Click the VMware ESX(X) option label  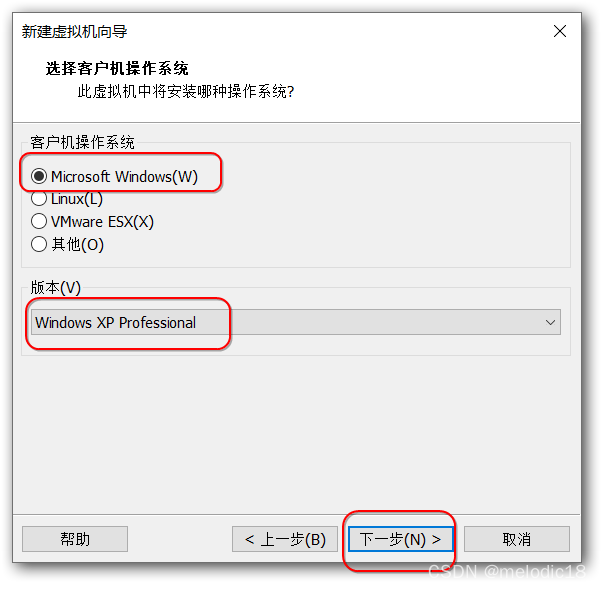click(x=102, y=222)
